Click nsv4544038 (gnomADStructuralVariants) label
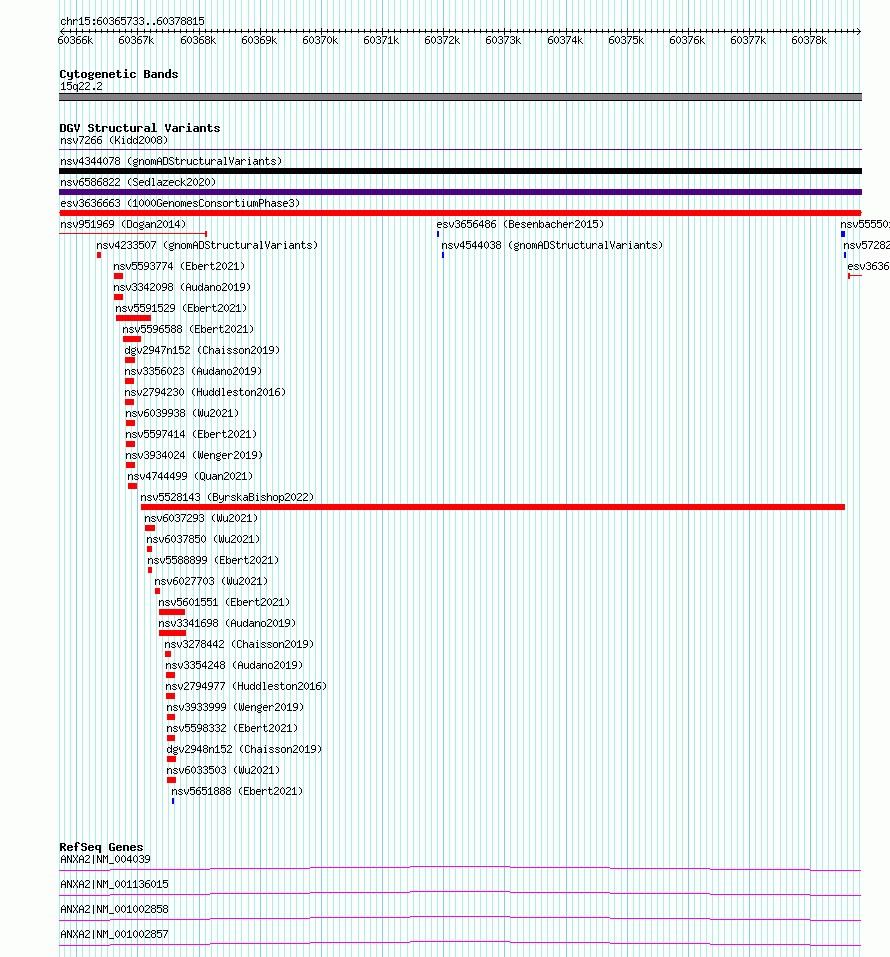Screen dimensions: 890x957 point(552,245)
